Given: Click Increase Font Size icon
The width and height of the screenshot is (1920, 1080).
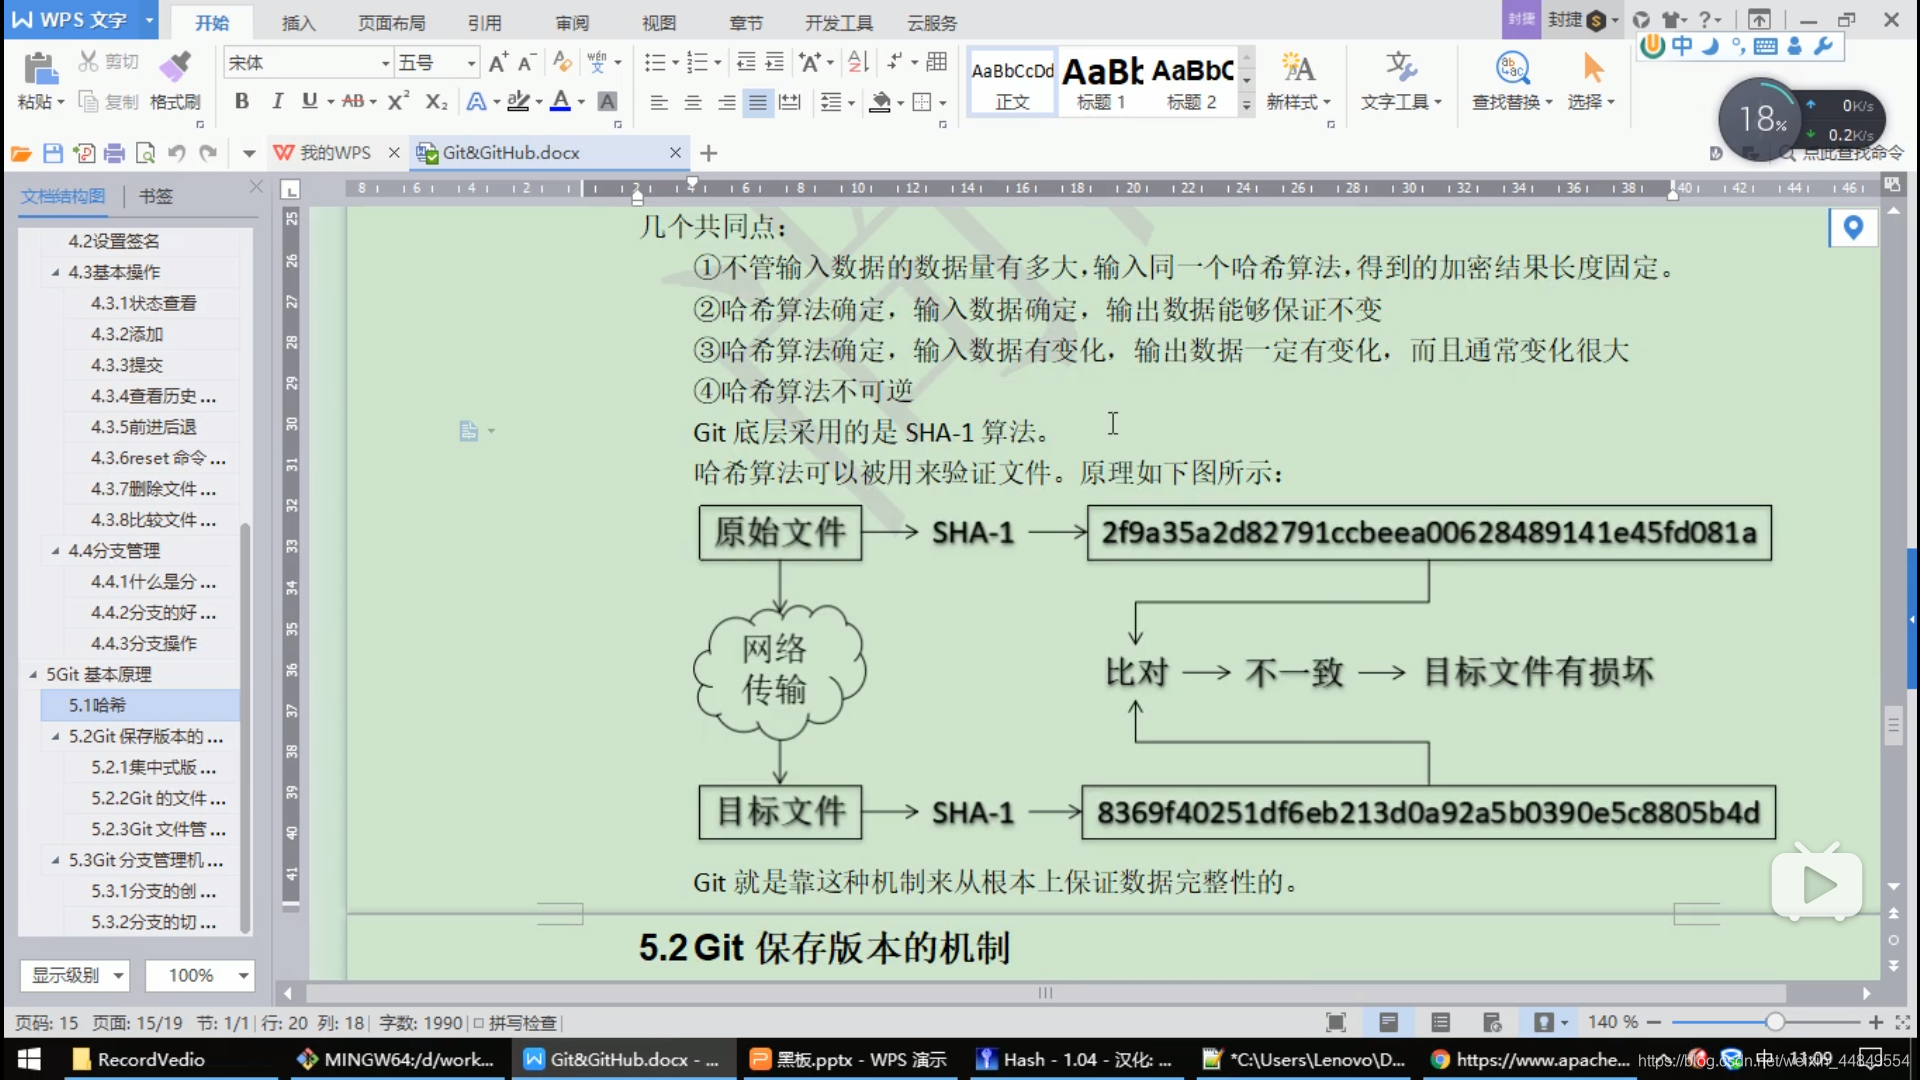Looking at the screenshot, I should 498,63.
